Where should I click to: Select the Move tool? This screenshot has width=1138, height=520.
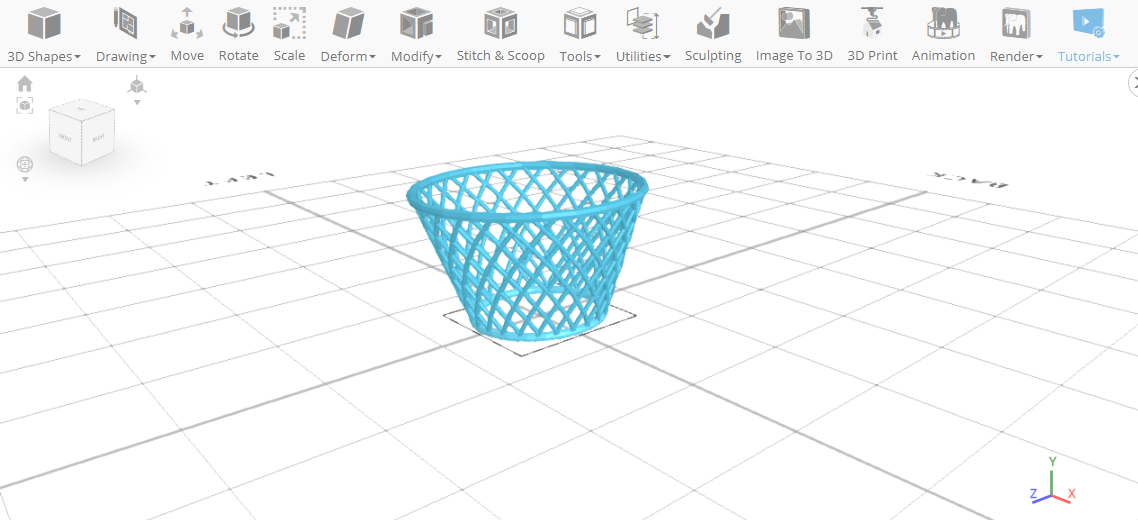pyautogui.click(x=187, y=34)
